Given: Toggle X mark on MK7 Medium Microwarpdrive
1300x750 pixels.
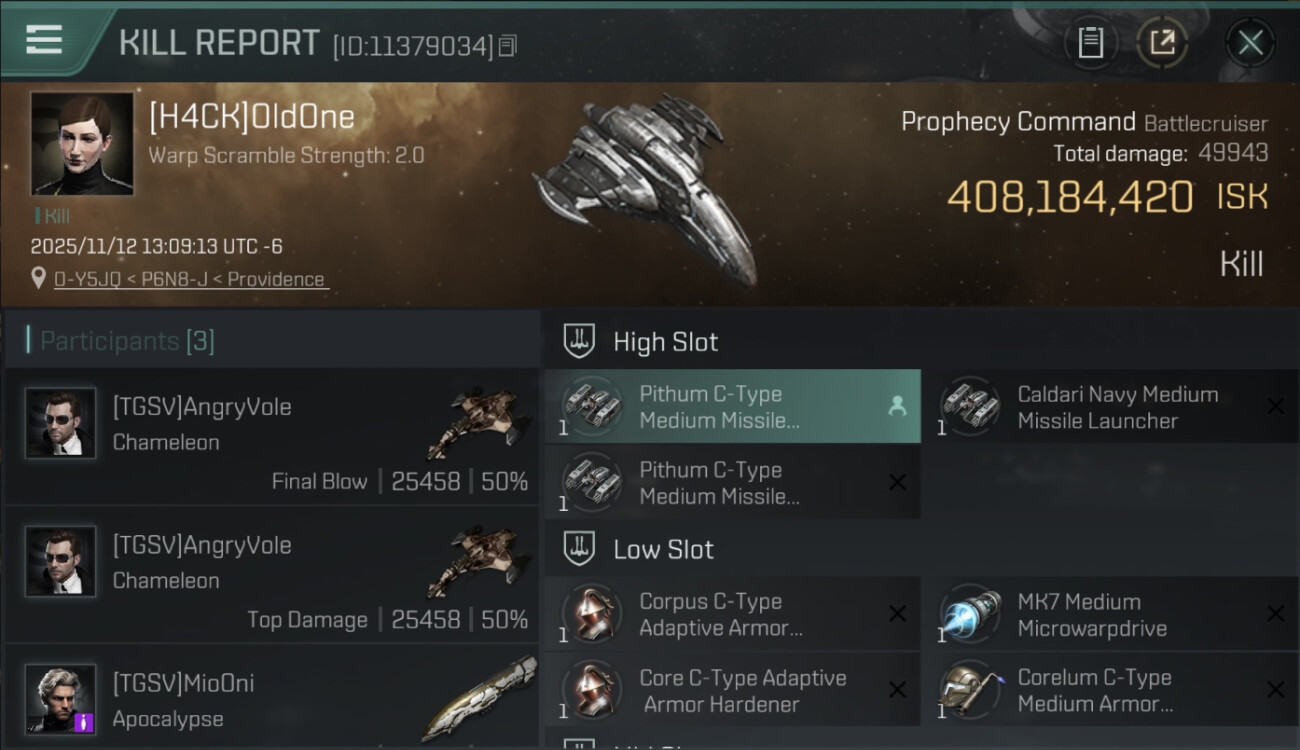Looking at the screenshot, I should click(1275, 614).
